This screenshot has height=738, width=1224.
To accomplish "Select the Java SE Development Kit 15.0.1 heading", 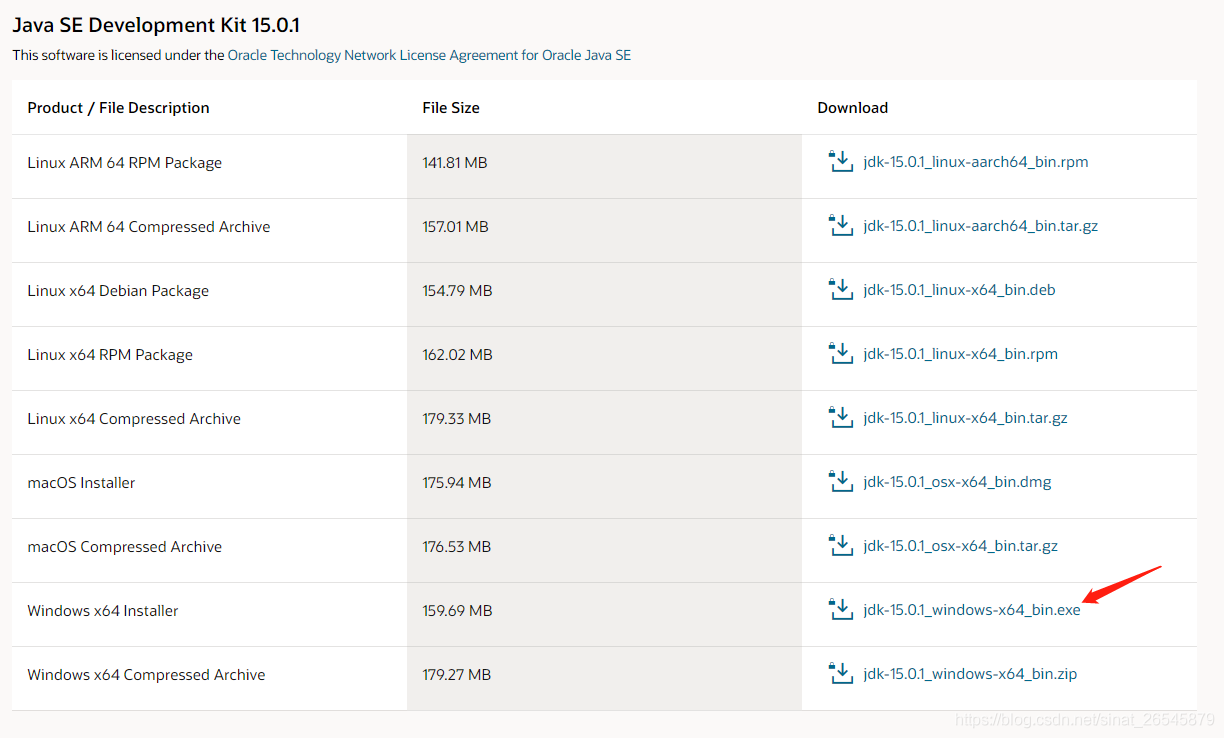I will 156,25.
